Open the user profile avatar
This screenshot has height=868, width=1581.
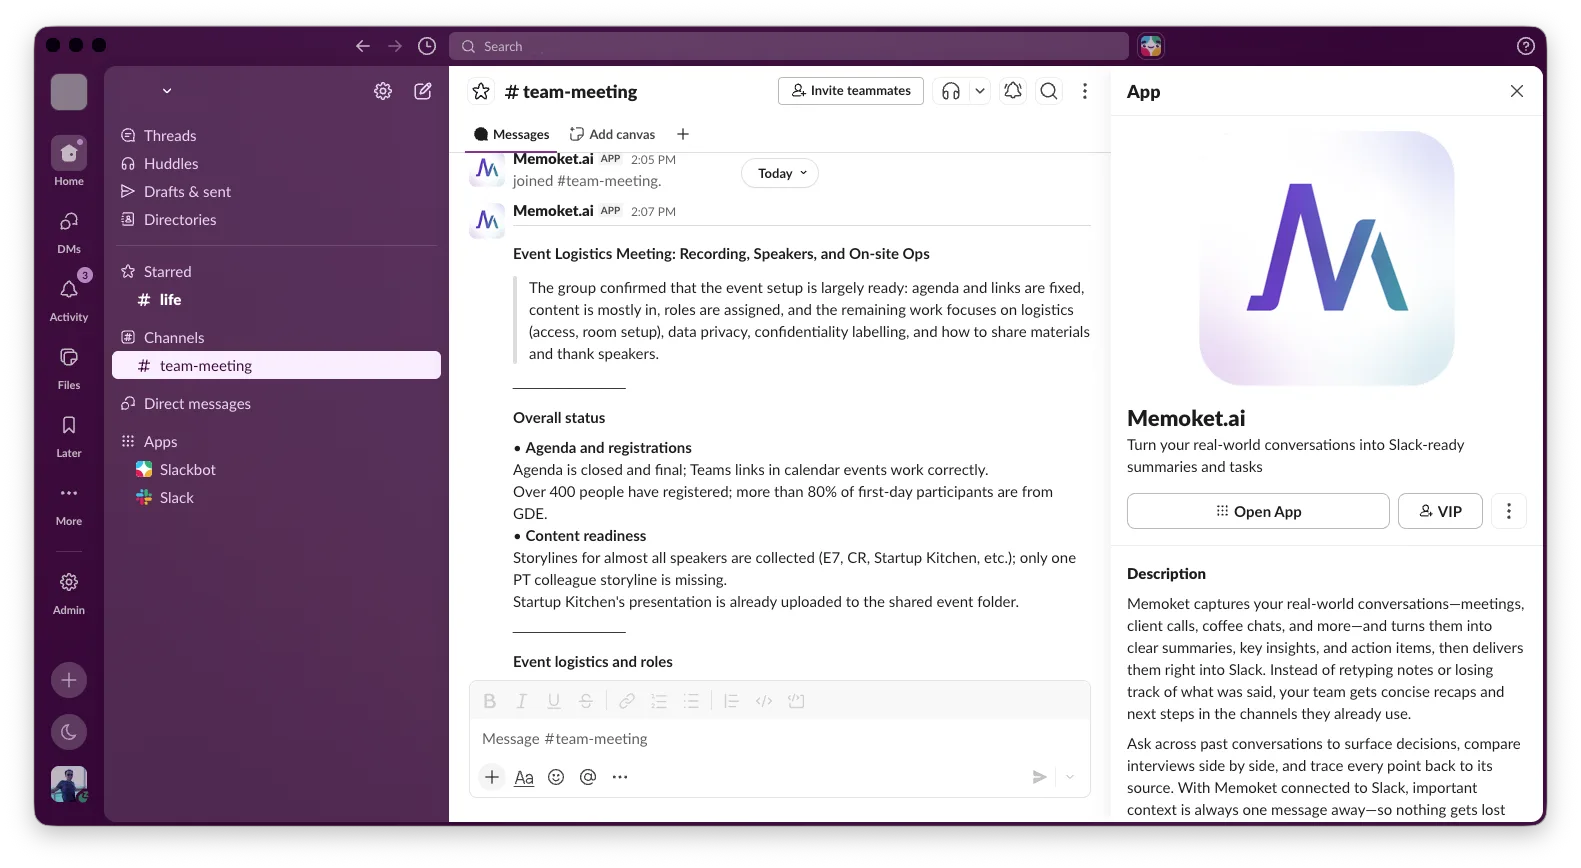coord(69,784)
